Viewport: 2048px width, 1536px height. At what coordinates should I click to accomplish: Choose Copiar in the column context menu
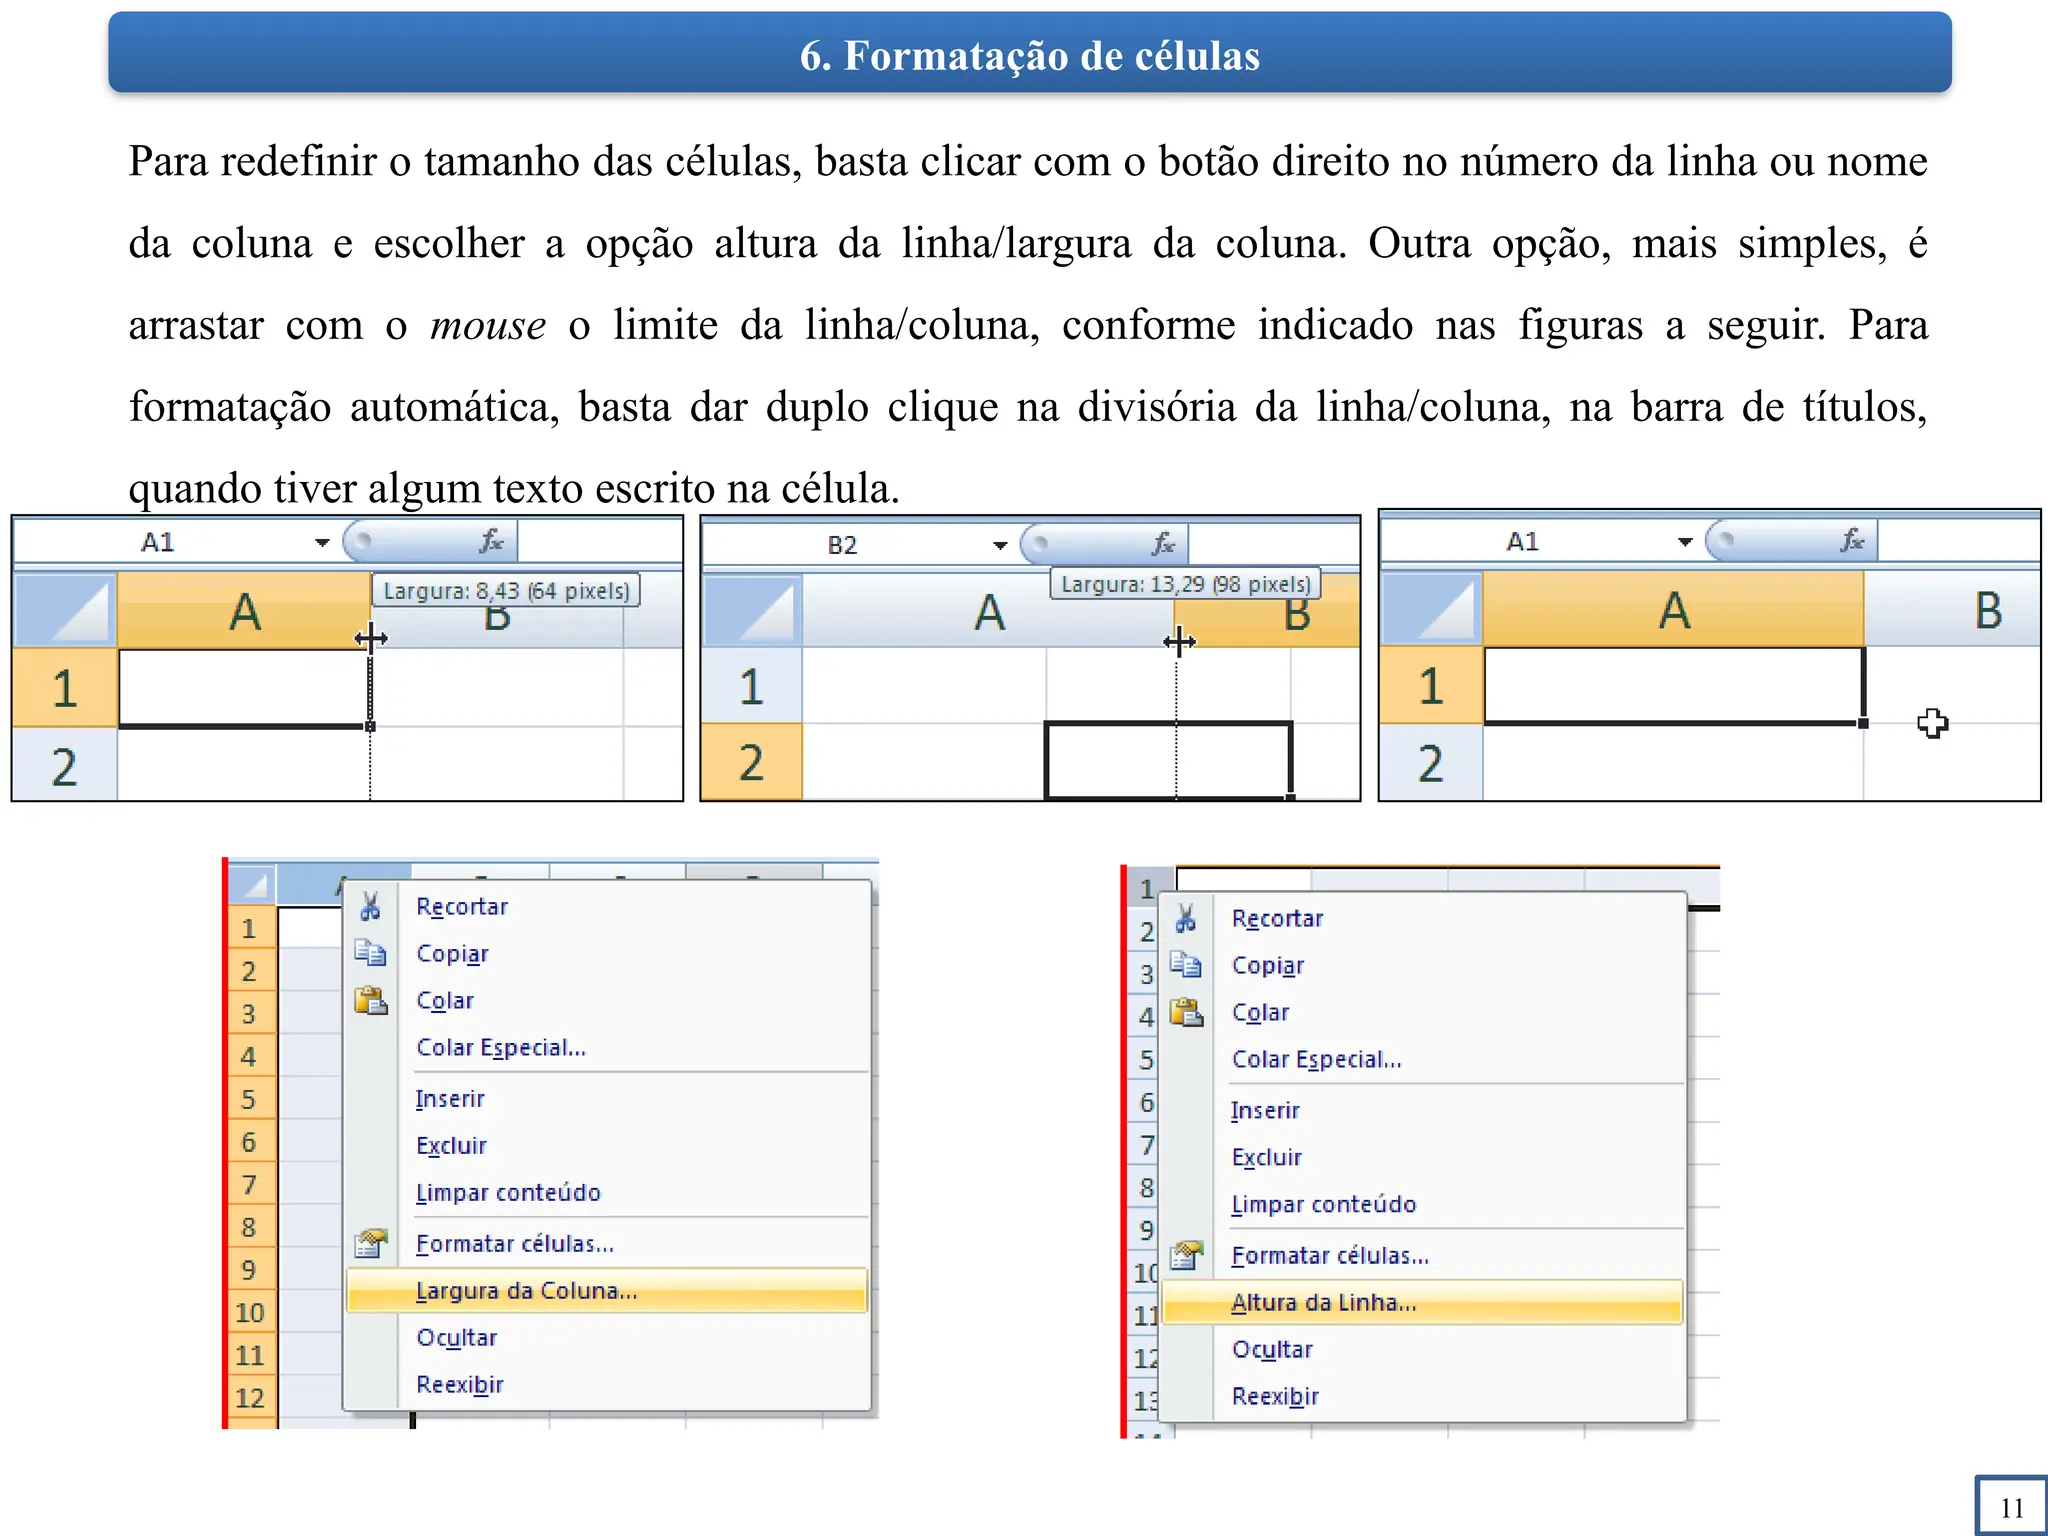[452, 954]
